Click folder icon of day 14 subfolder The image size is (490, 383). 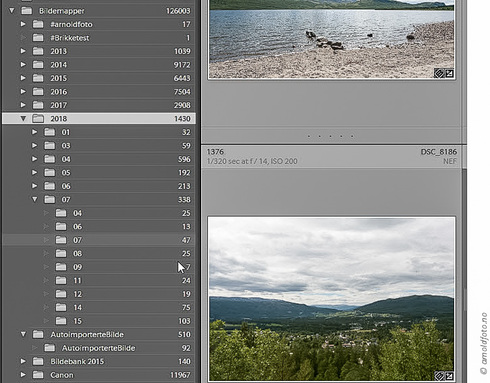pos(61,307)
